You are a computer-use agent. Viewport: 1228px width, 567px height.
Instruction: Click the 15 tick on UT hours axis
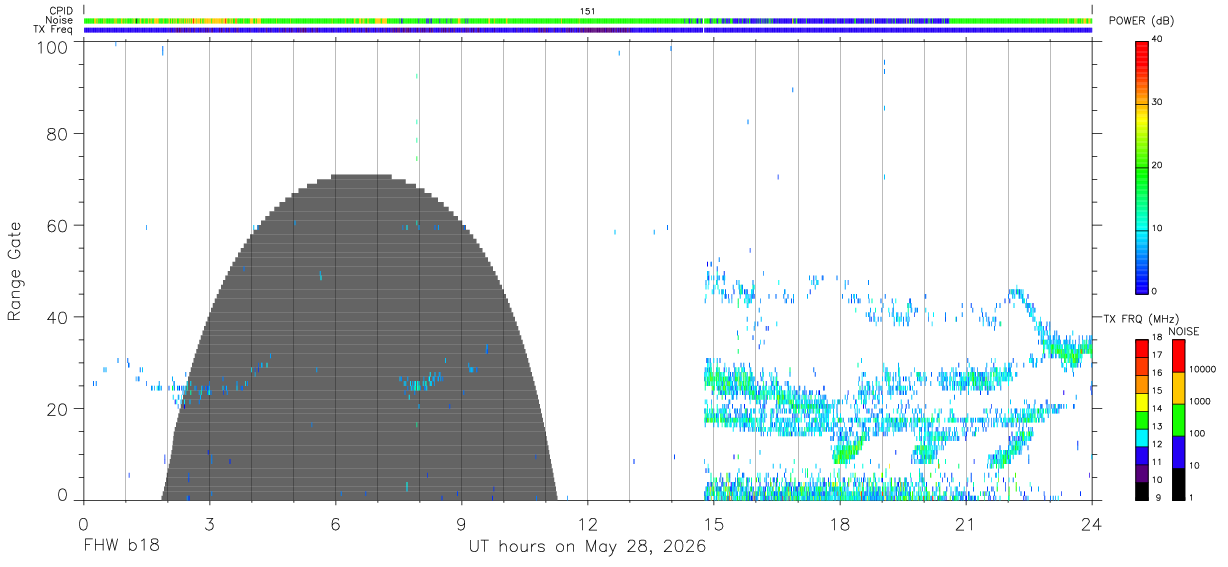coord(713,524)
